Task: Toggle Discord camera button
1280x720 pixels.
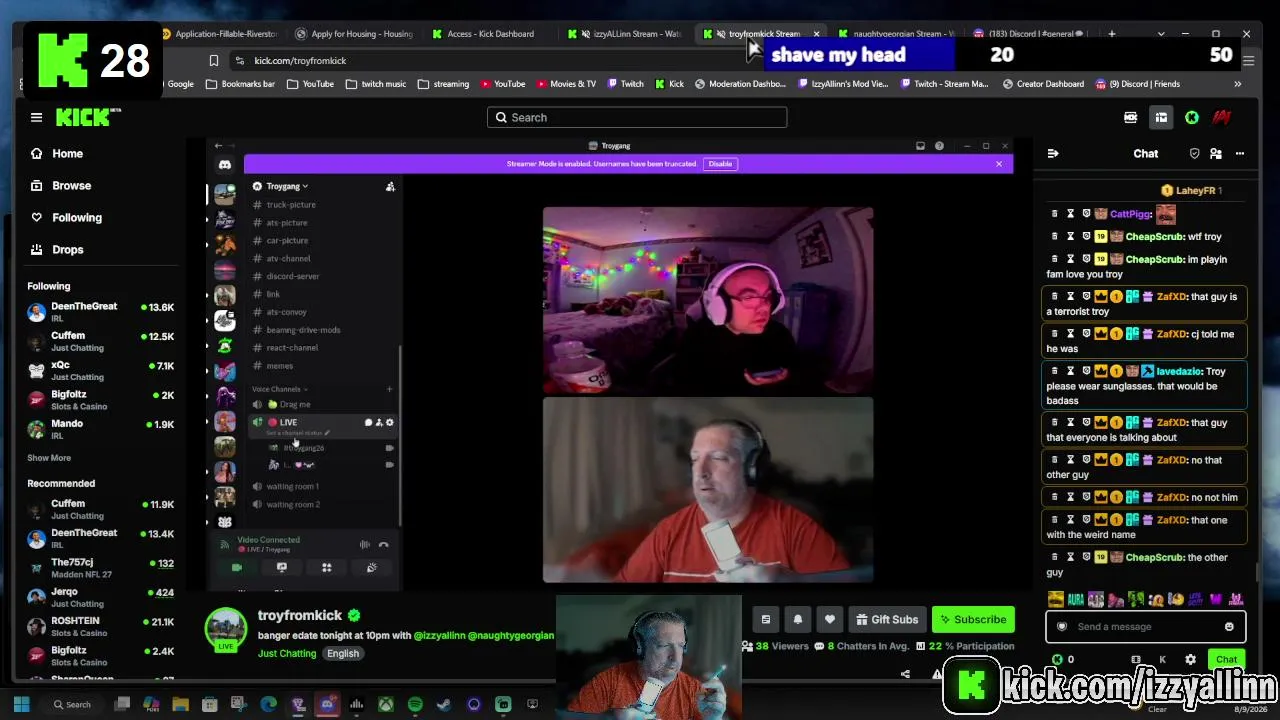Action: (x=237, y=567)
